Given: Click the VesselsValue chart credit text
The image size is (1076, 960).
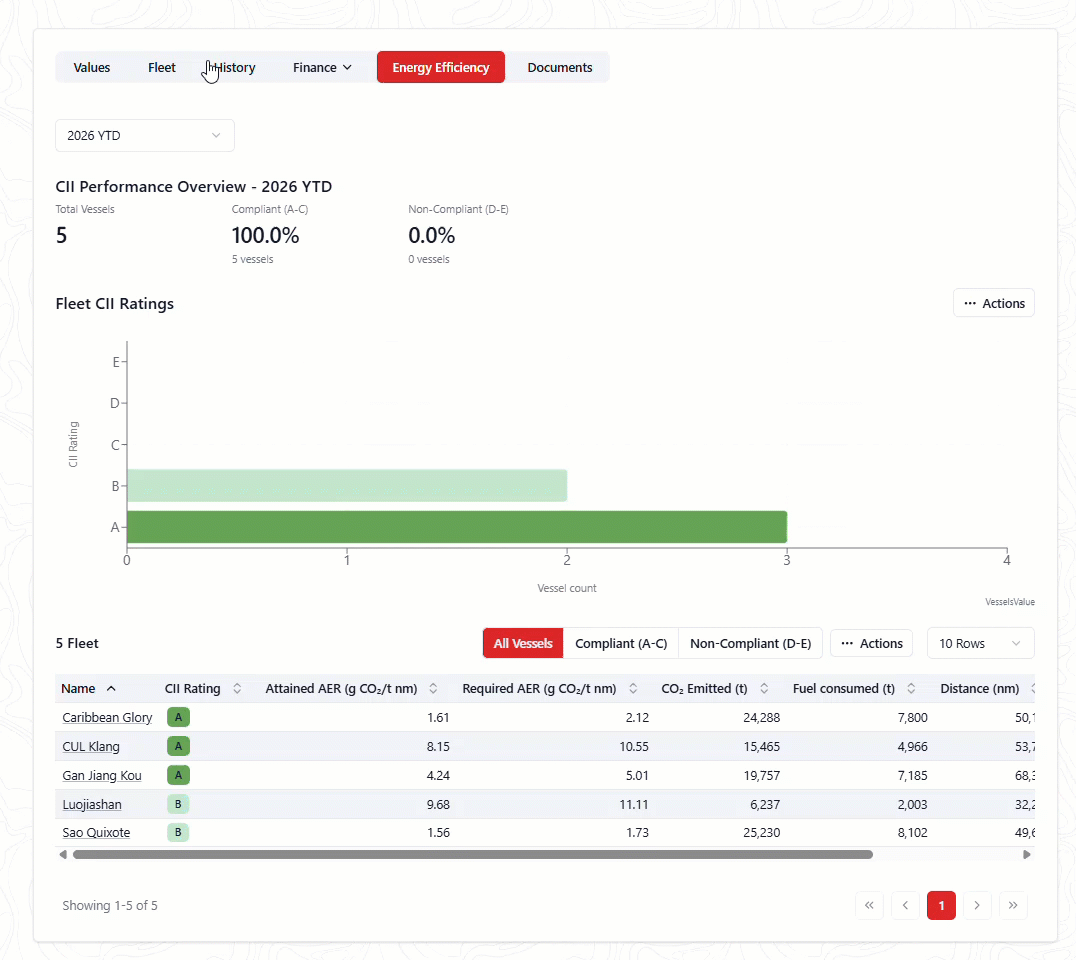Looking at the screenshot, I should pos(1009,602).
